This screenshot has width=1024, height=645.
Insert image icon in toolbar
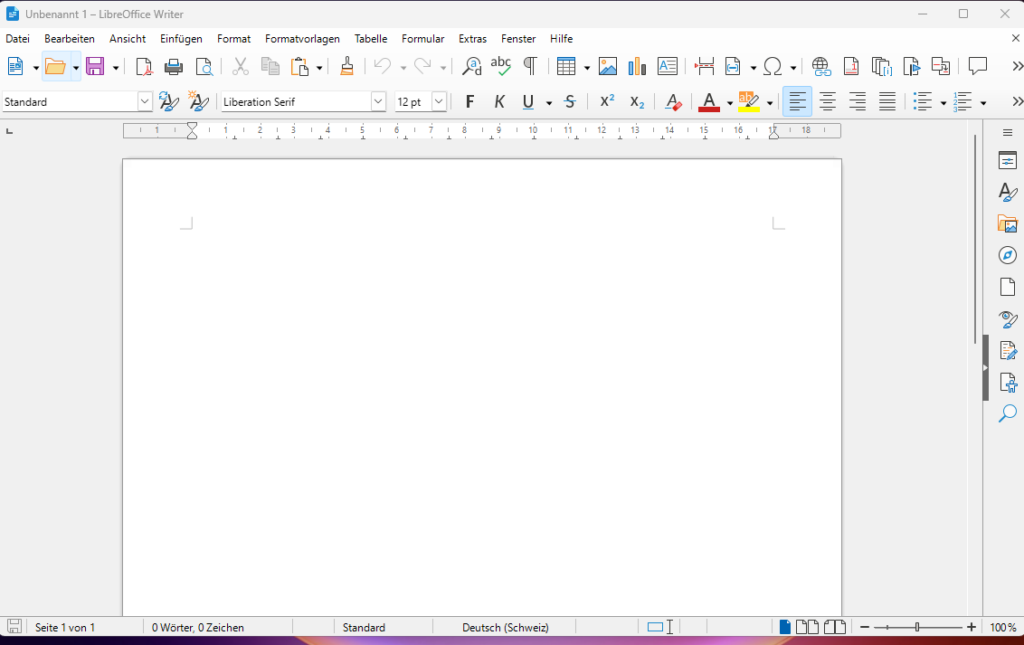607,67
